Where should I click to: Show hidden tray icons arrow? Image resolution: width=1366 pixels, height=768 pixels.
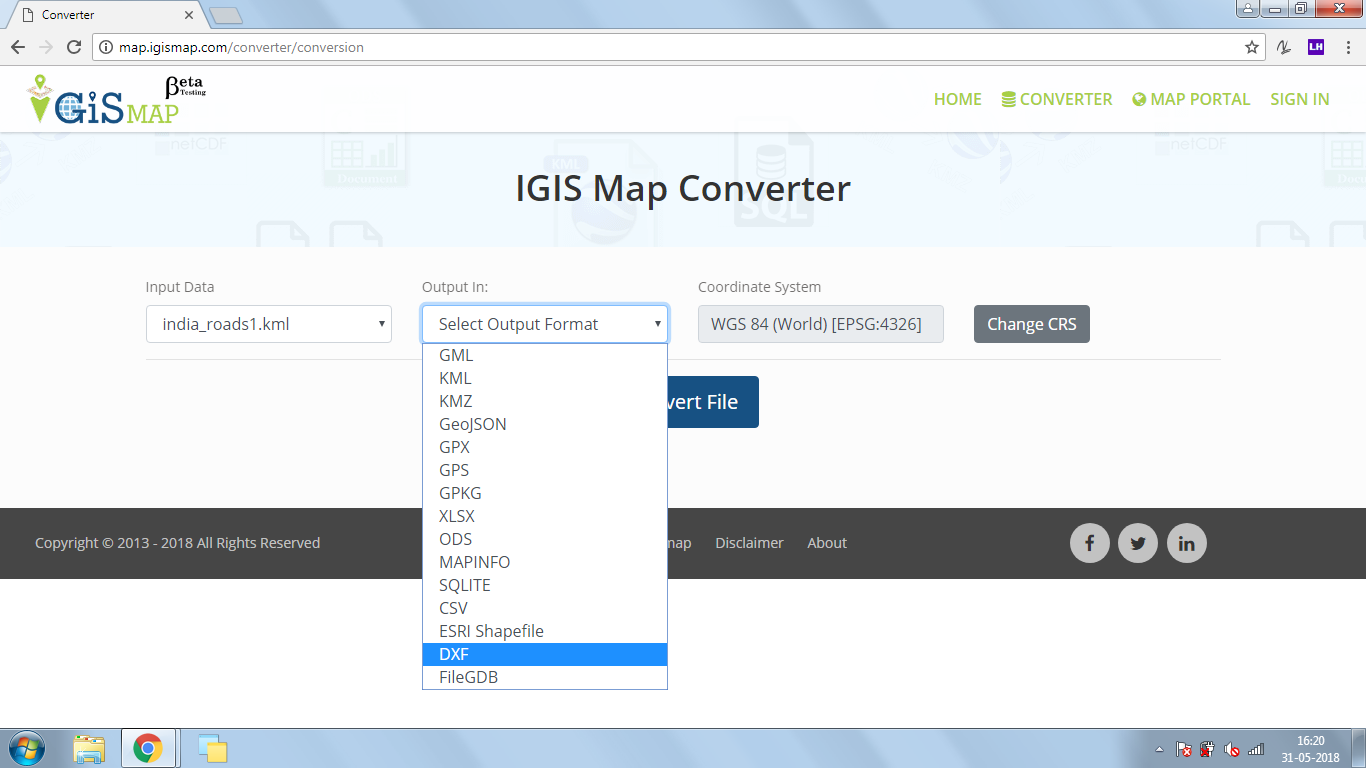pos(1159,749)
